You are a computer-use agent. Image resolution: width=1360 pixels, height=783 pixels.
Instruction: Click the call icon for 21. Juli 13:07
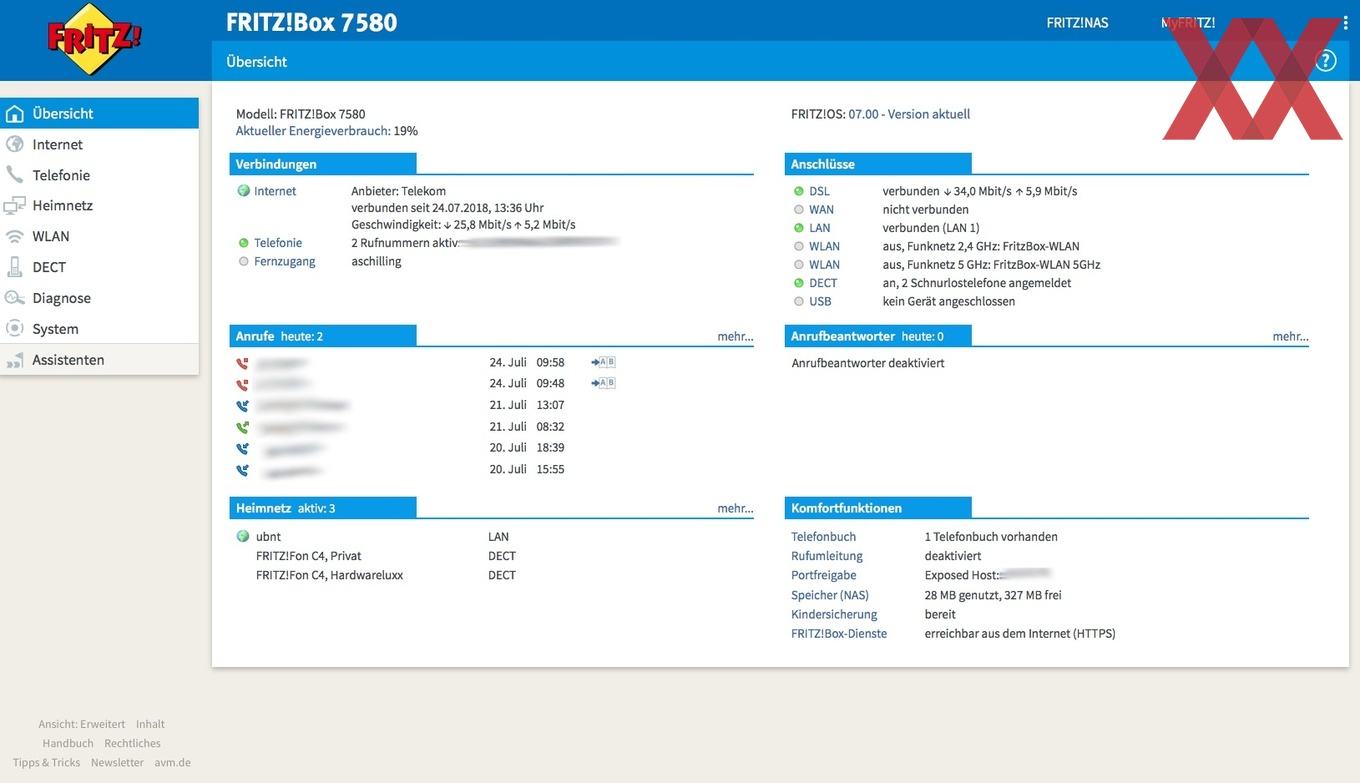(242, 406)
